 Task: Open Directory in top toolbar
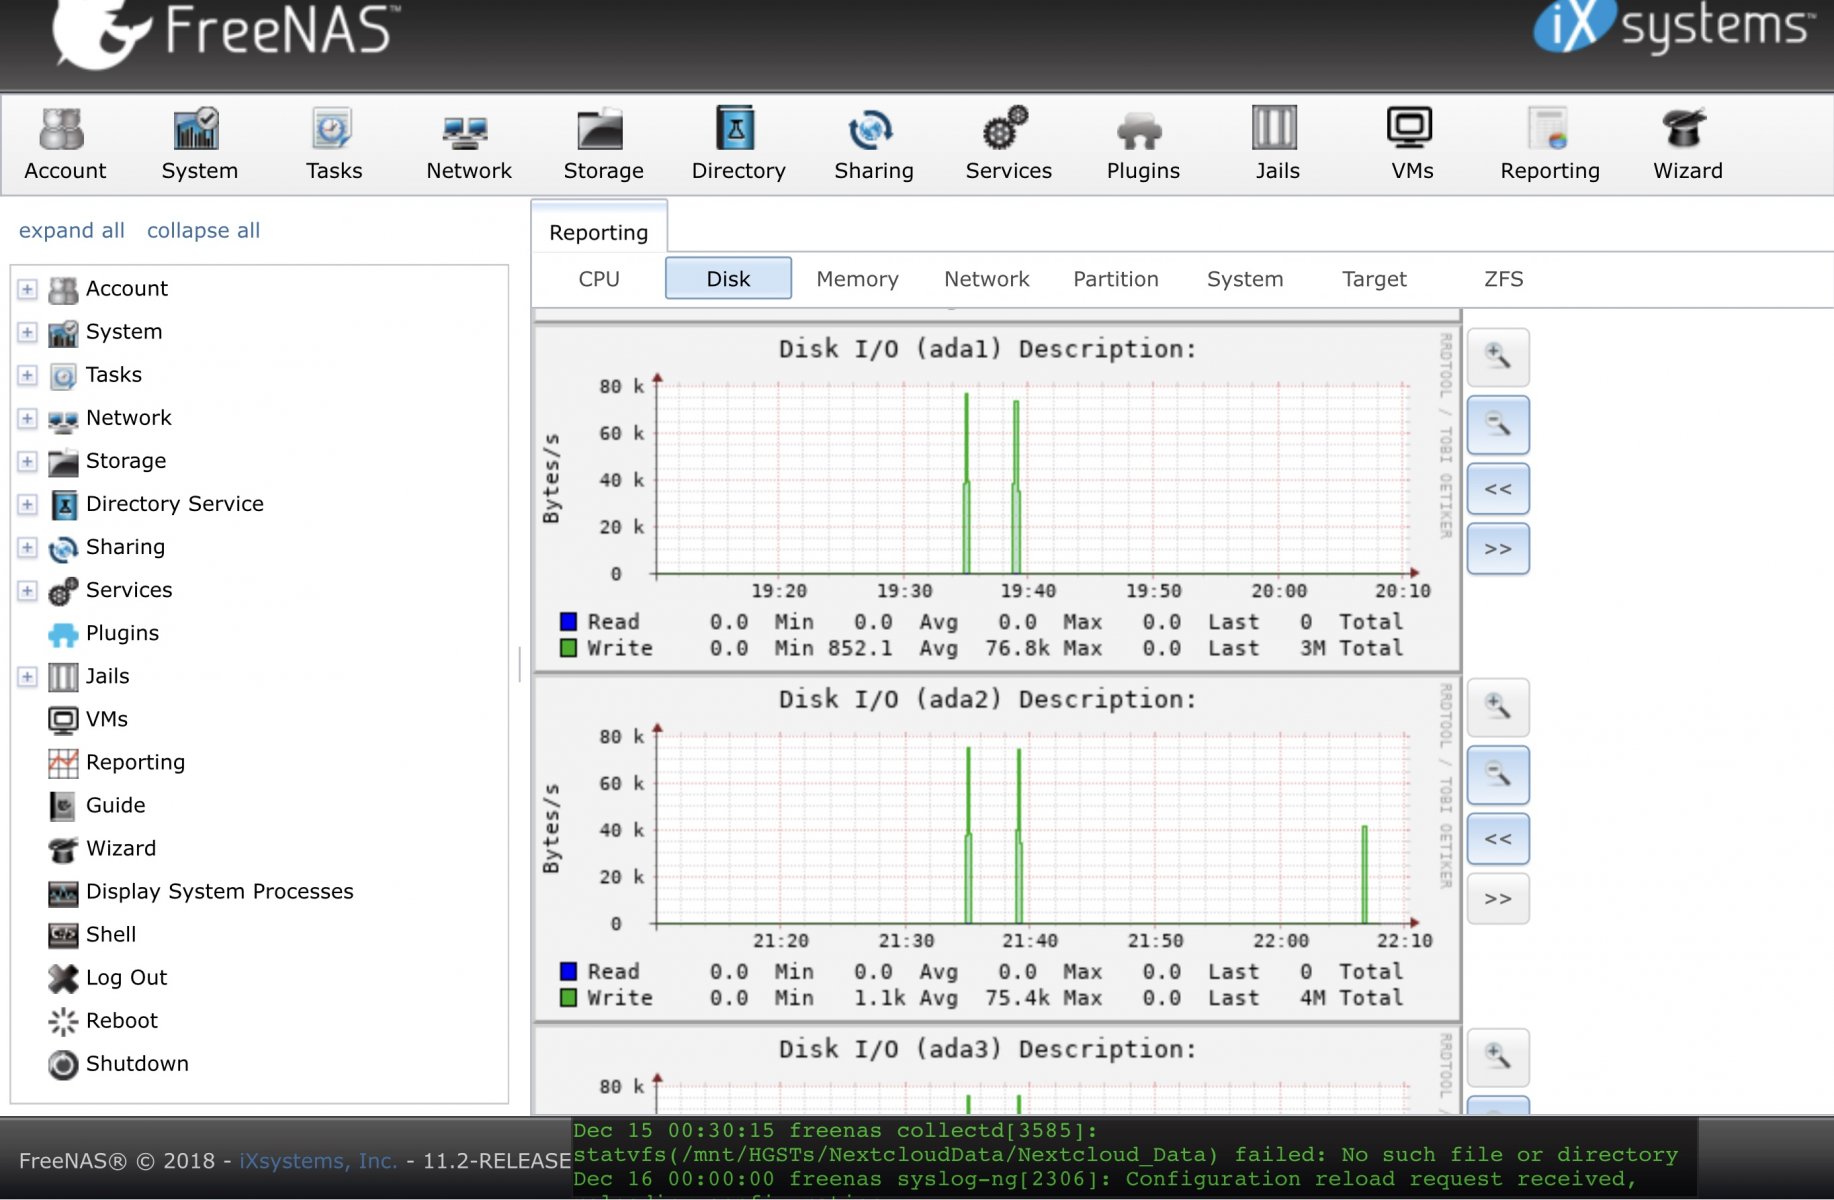[738, 145]
